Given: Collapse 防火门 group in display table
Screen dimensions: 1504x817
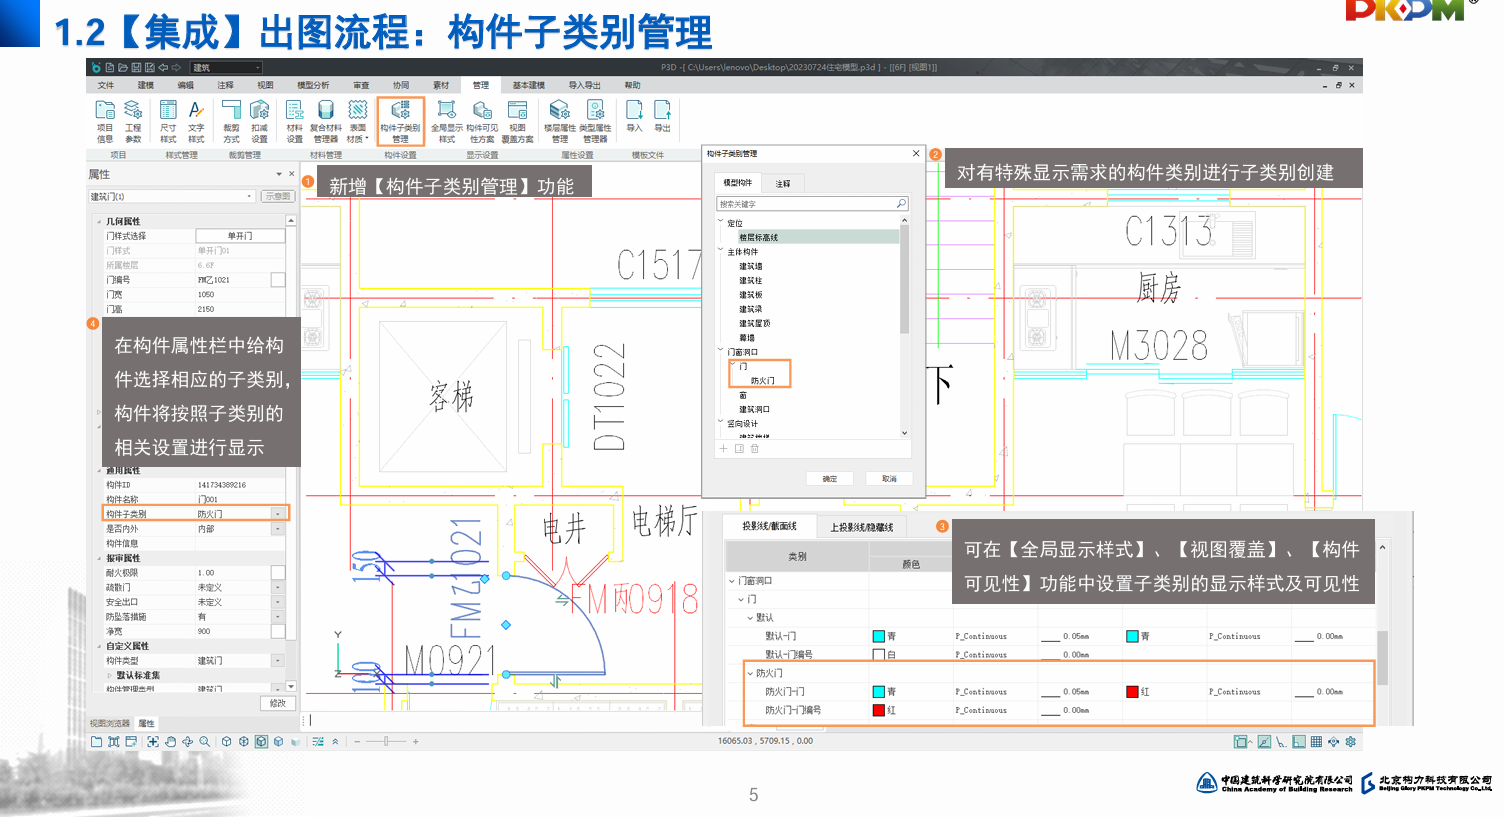Looking at the screenshot, I should click(x=750, y=673).
